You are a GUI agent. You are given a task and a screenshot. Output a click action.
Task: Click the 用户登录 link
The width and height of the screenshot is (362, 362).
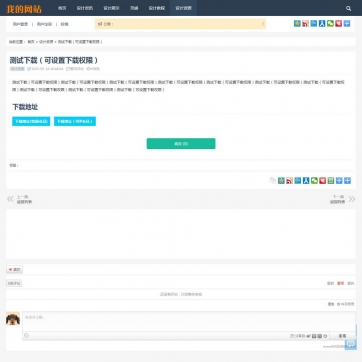20,24
